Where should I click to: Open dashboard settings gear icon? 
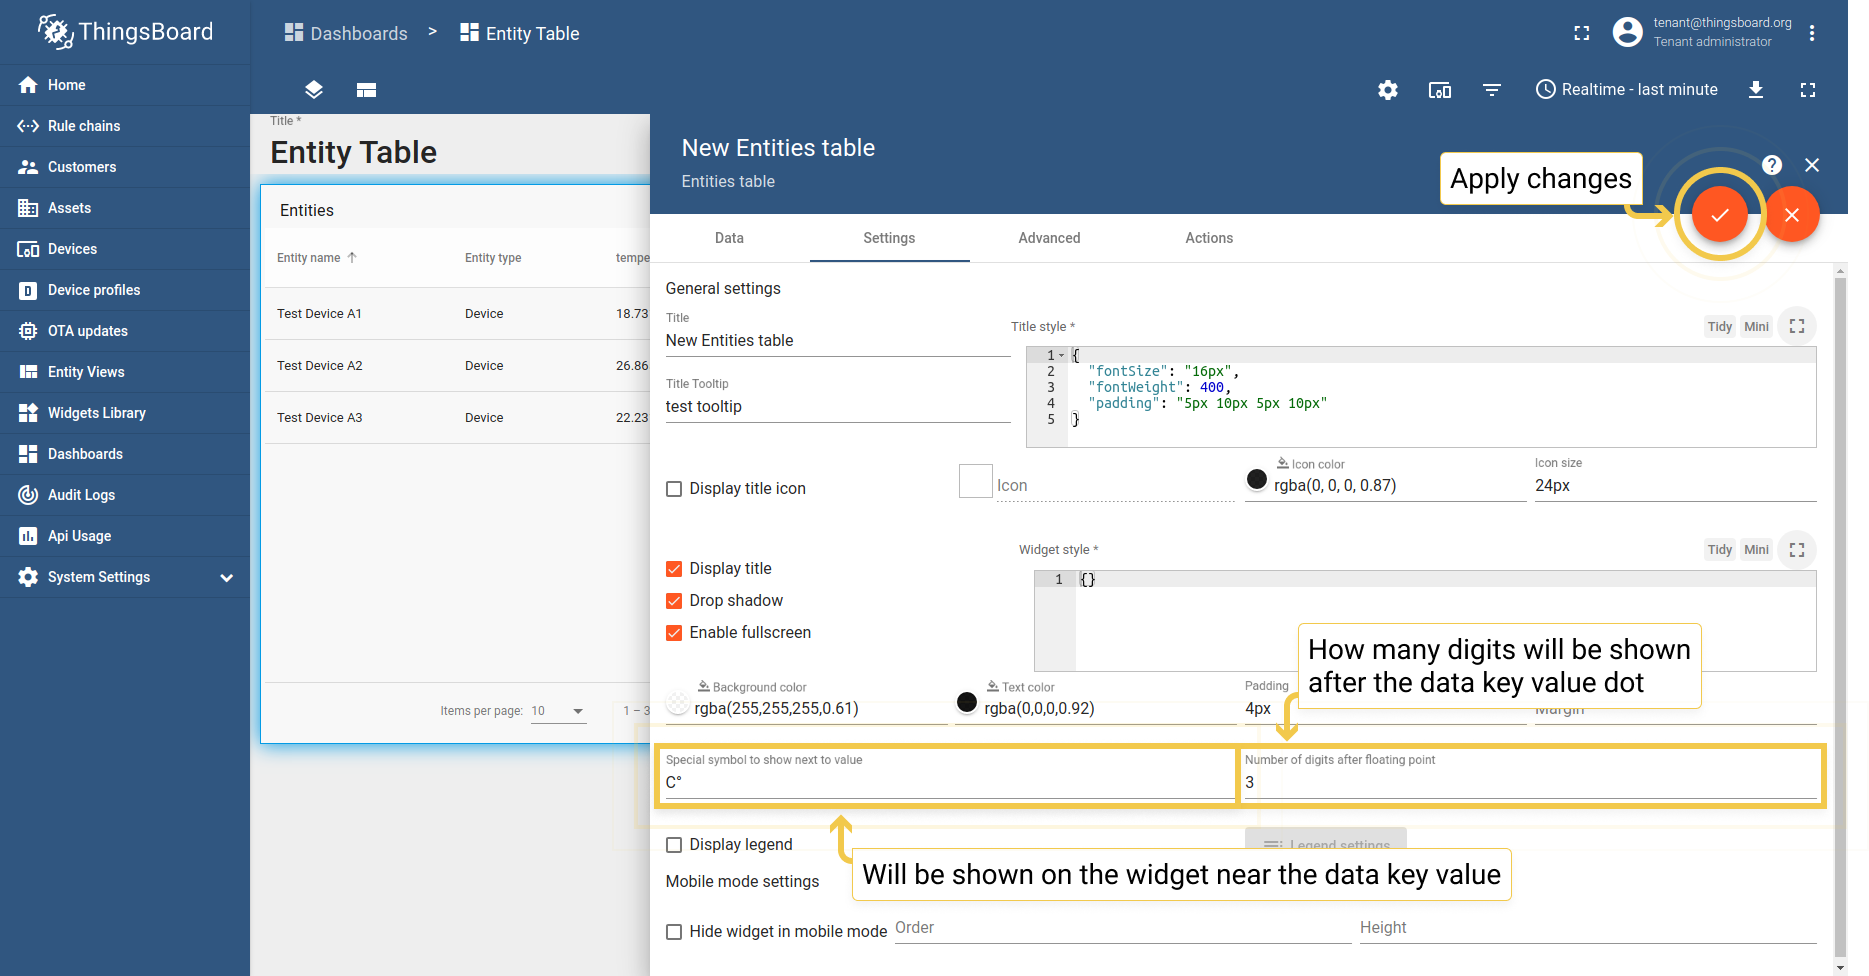tap(1387, 90)
